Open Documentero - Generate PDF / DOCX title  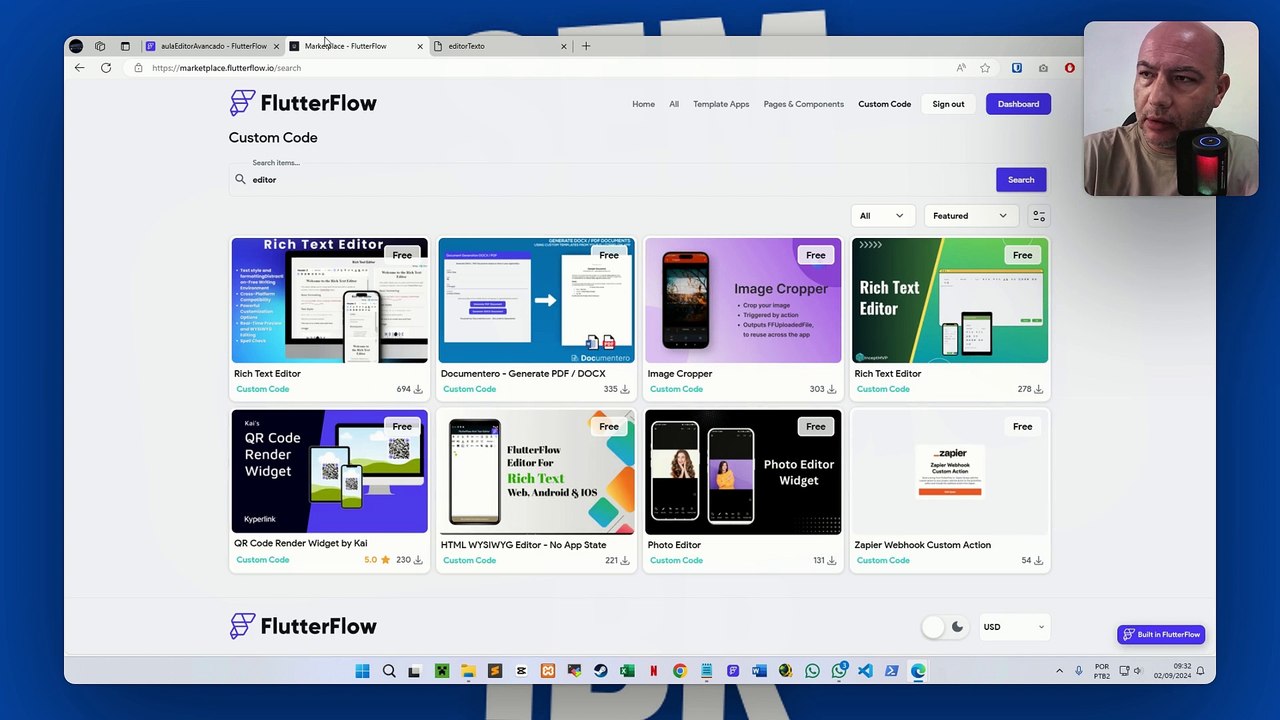point(523,373)
